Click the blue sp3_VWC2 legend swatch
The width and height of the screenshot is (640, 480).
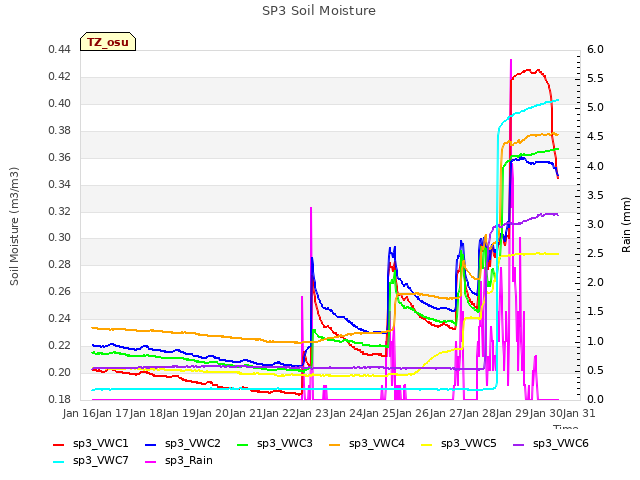coord(151,444)
